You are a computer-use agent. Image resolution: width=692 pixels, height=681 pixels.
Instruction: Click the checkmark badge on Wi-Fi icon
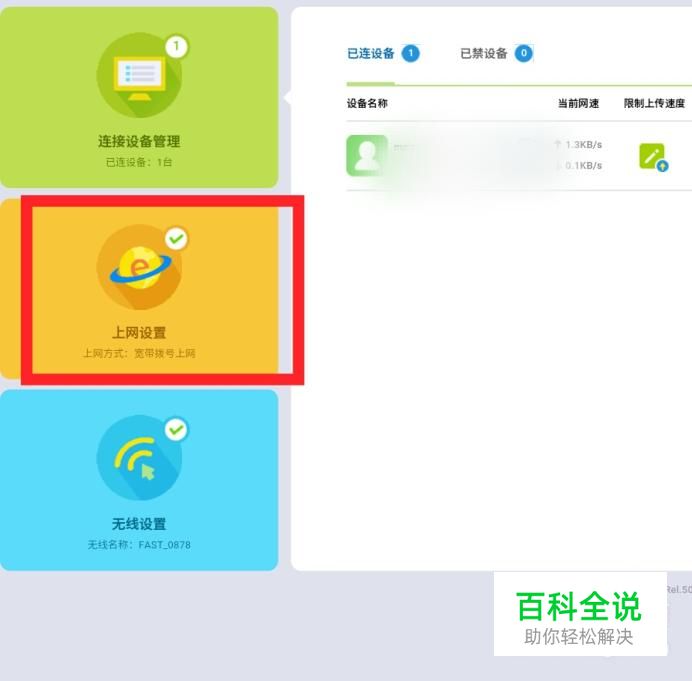[177, 429]
